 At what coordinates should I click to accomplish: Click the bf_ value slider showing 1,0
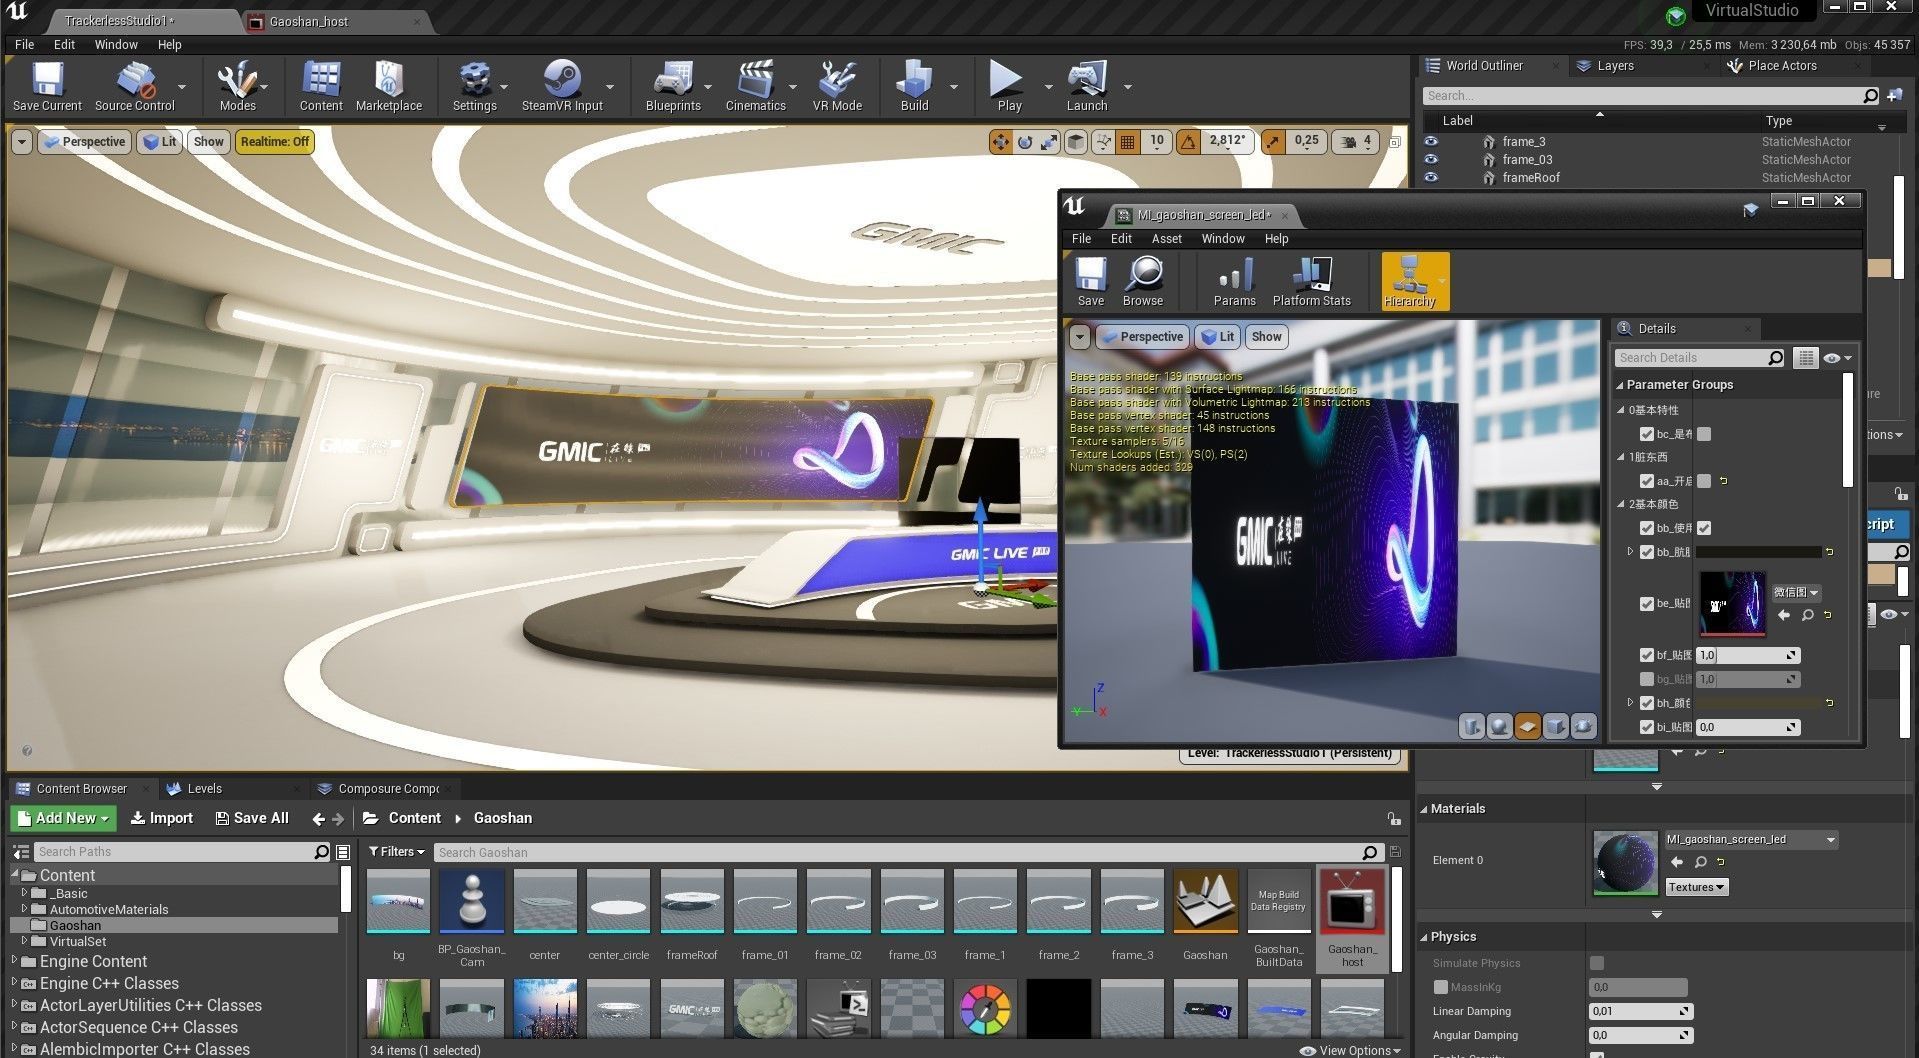[1748, 655]
